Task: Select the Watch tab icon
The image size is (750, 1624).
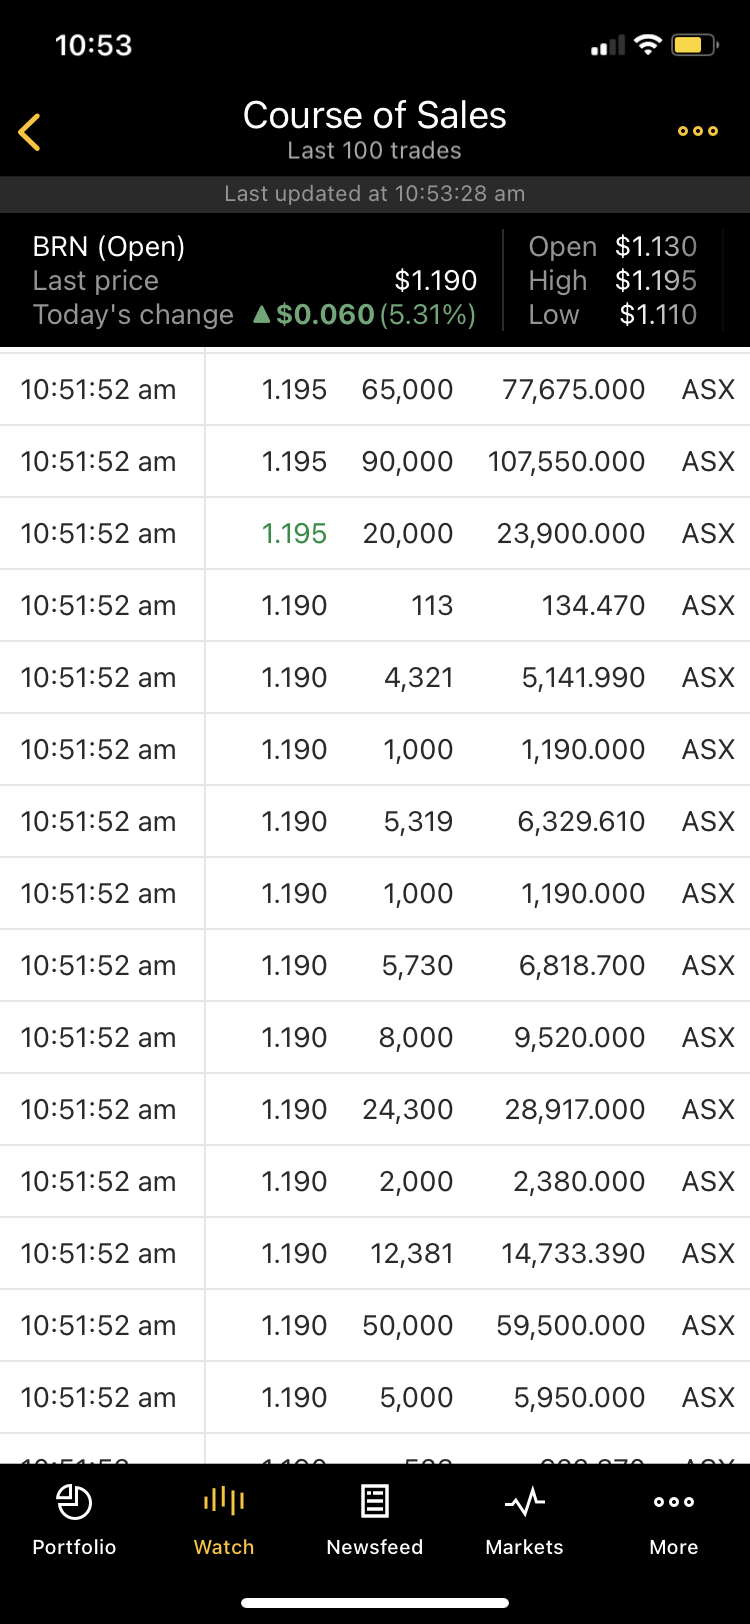Action: point(224,1500)
